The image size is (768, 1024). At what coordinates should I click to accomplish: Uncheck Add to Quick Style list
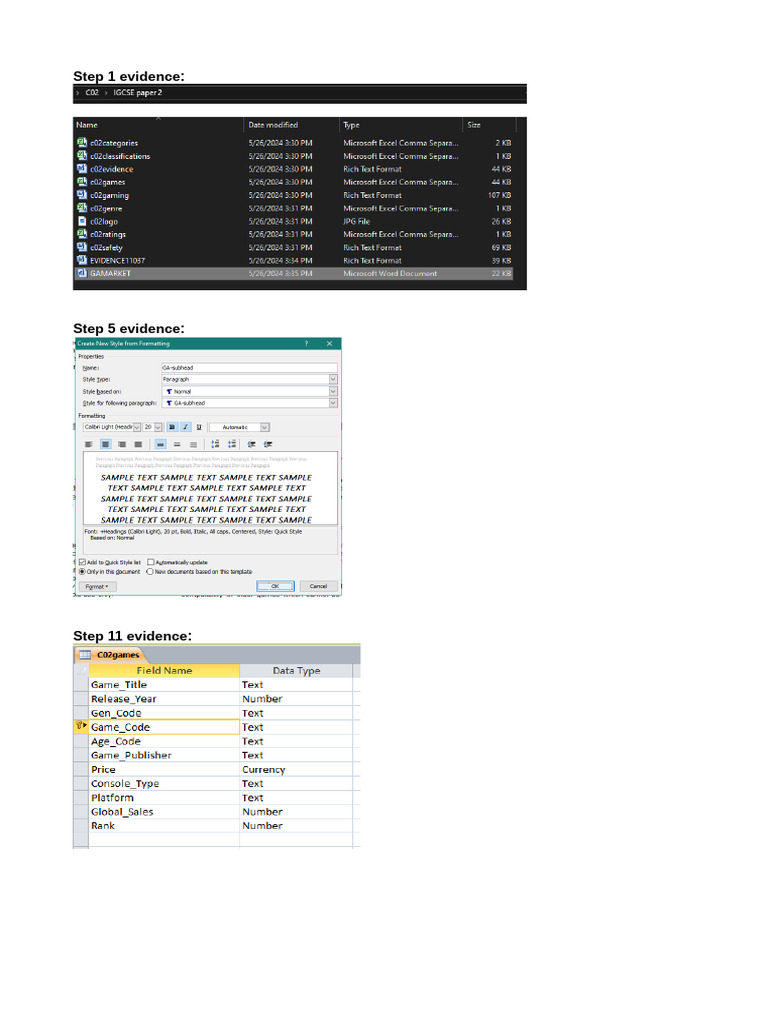(83, 563)
